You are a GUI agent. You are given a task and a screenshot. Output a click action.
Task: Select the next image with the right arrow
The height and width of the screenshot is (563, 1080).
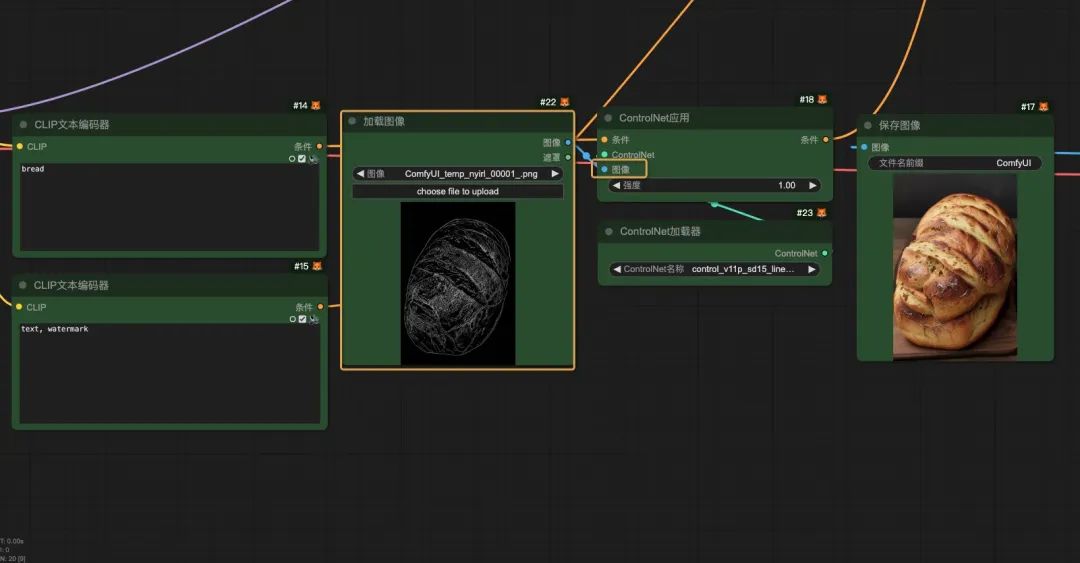555,174
